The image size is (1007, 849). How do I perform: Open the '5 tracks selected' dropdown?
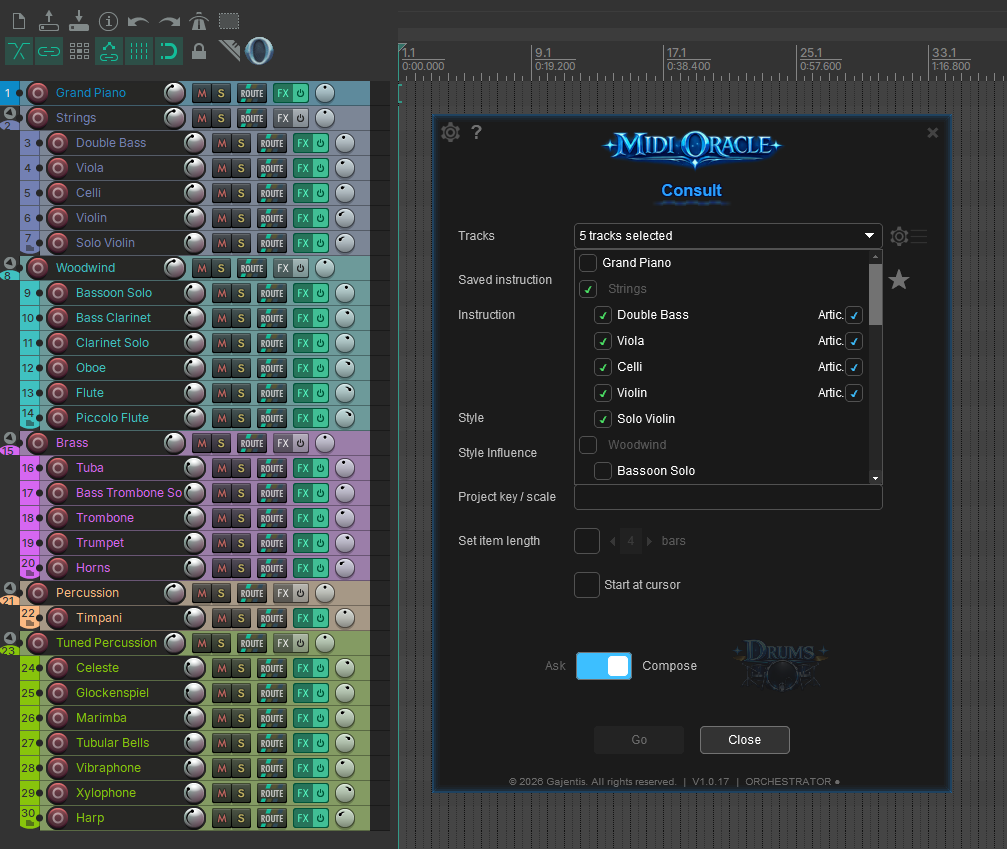(x=728, y=236)
